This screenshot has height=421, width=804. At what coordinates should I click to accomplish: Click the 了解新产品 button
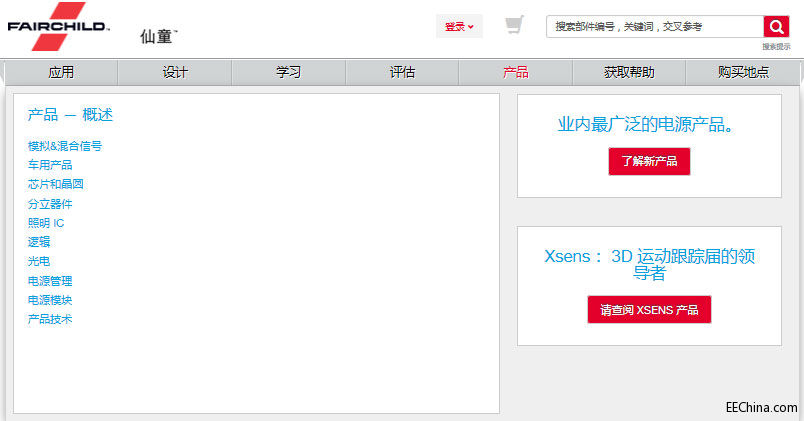(x=649, y=161)
